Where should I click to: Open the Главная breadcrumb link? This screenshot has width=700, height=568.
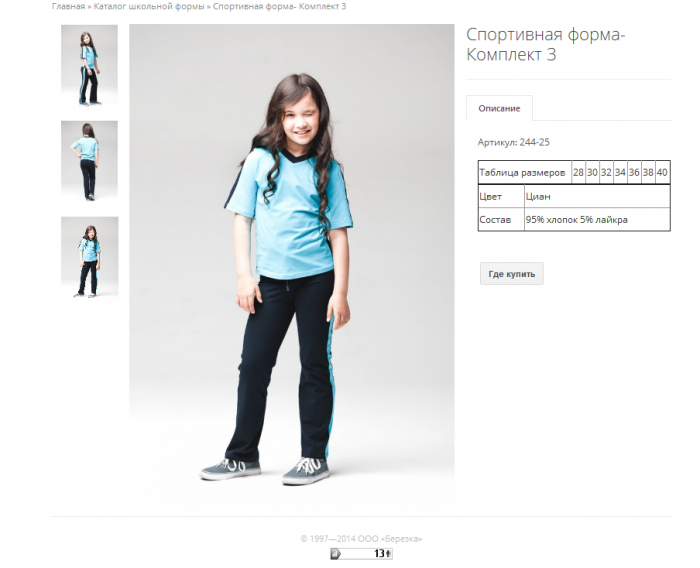tap(68, 6)
